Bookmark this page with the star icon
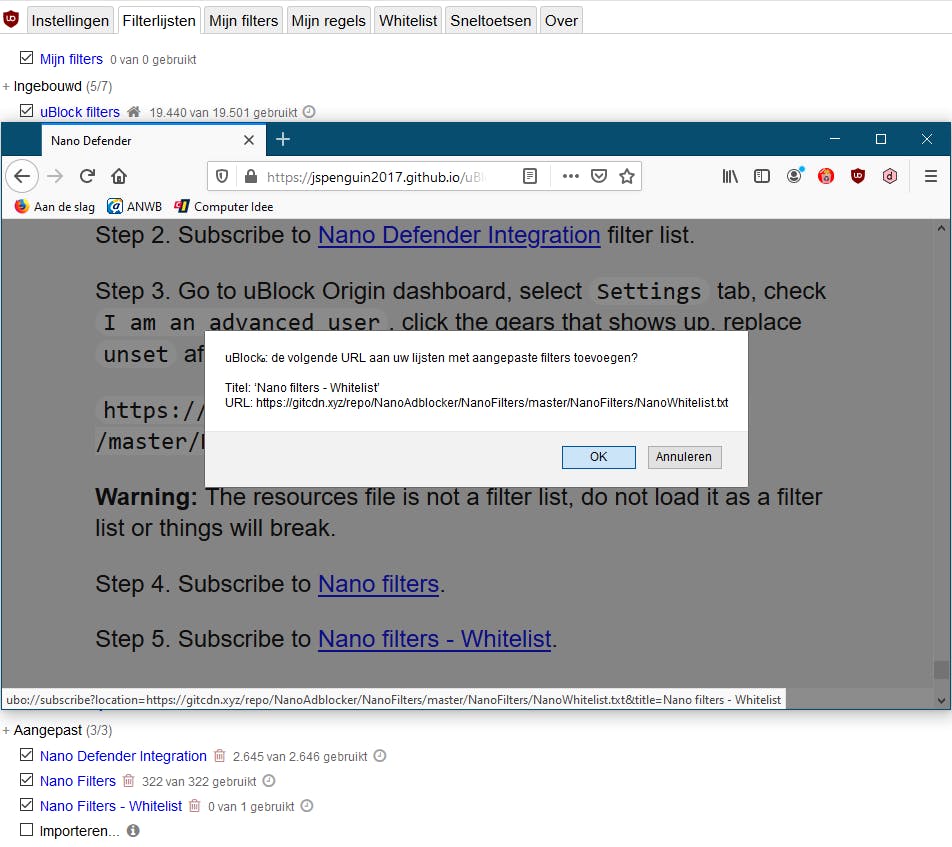 click(x=627, y=177)
